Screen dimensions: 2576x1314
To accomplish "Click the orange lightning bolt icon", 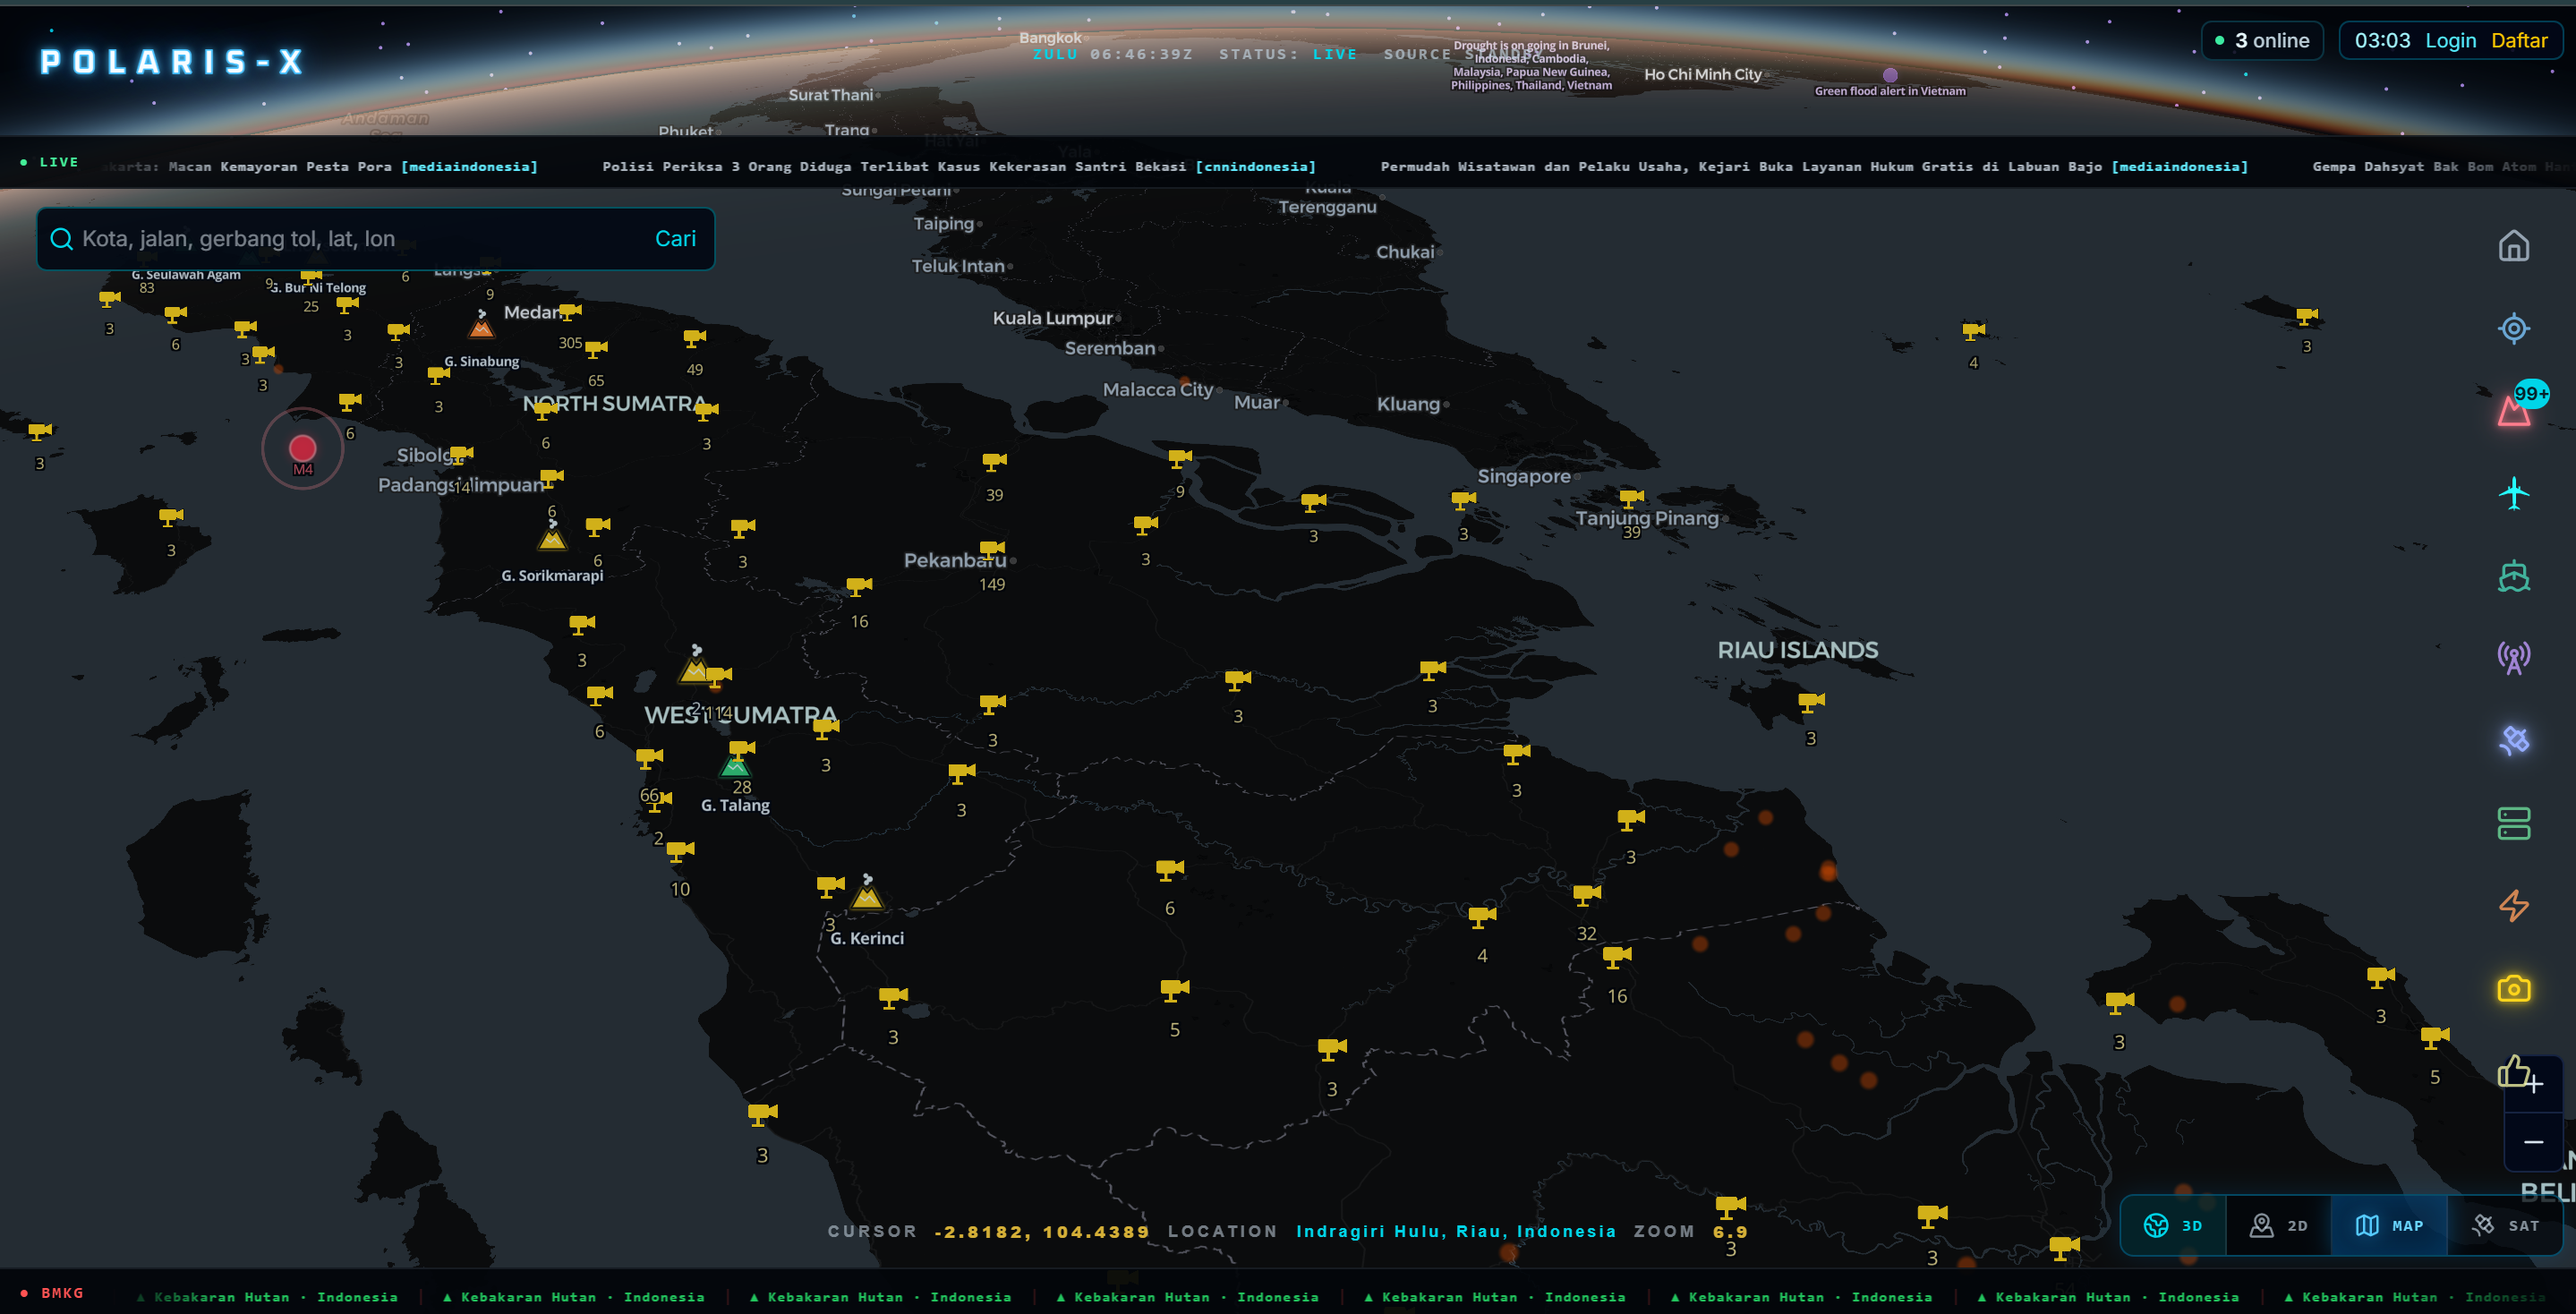I will coord(2513,906).
